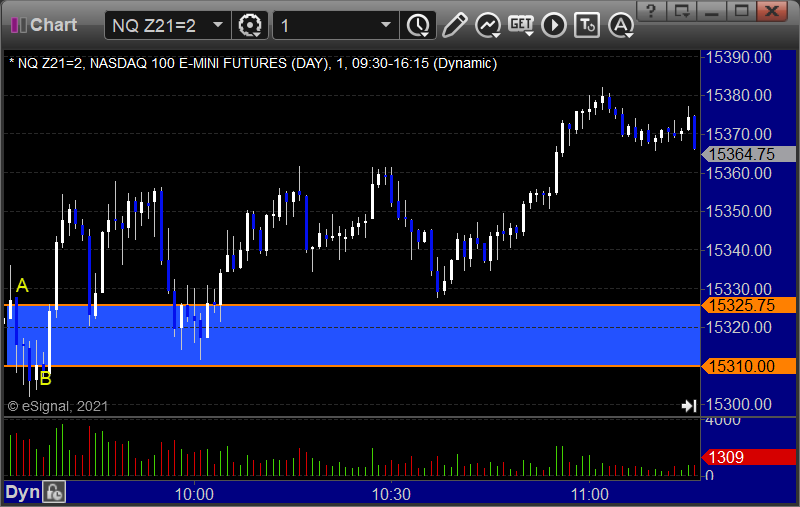Click the chart title text NQ Z21=2 NASDAQ 100

click(x=253, y=63)
